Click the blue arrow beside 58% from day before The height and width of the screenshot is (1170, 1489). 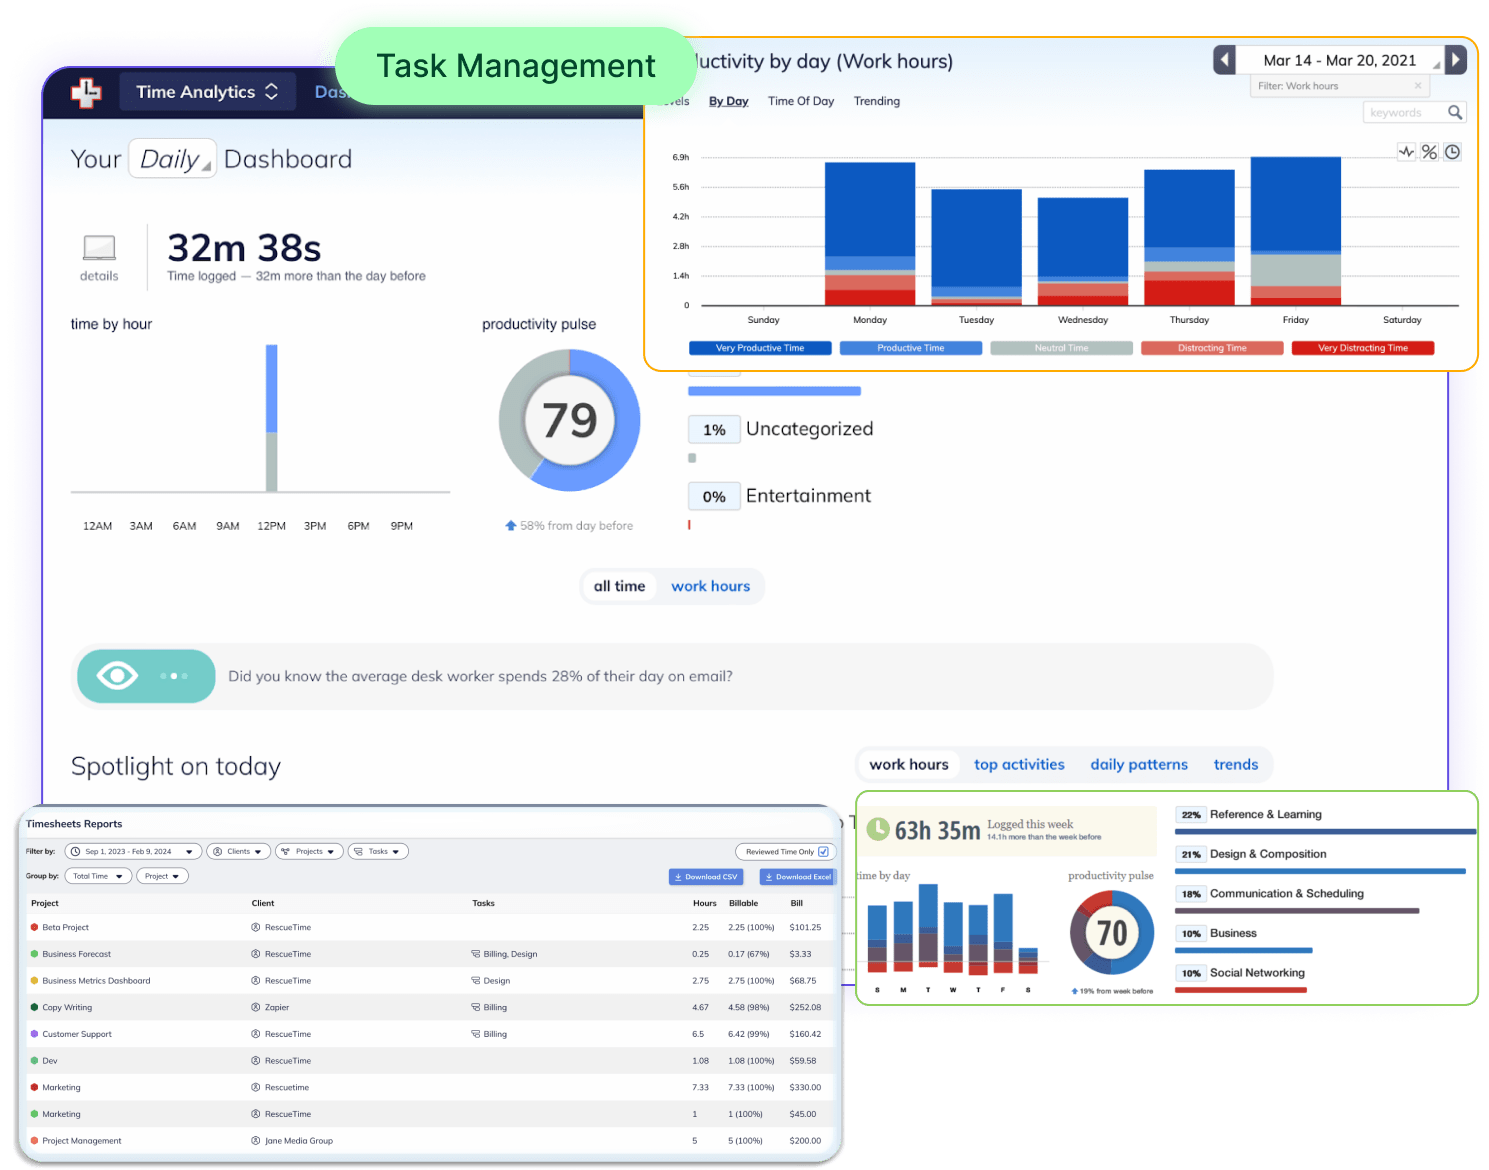coord(511,525)
